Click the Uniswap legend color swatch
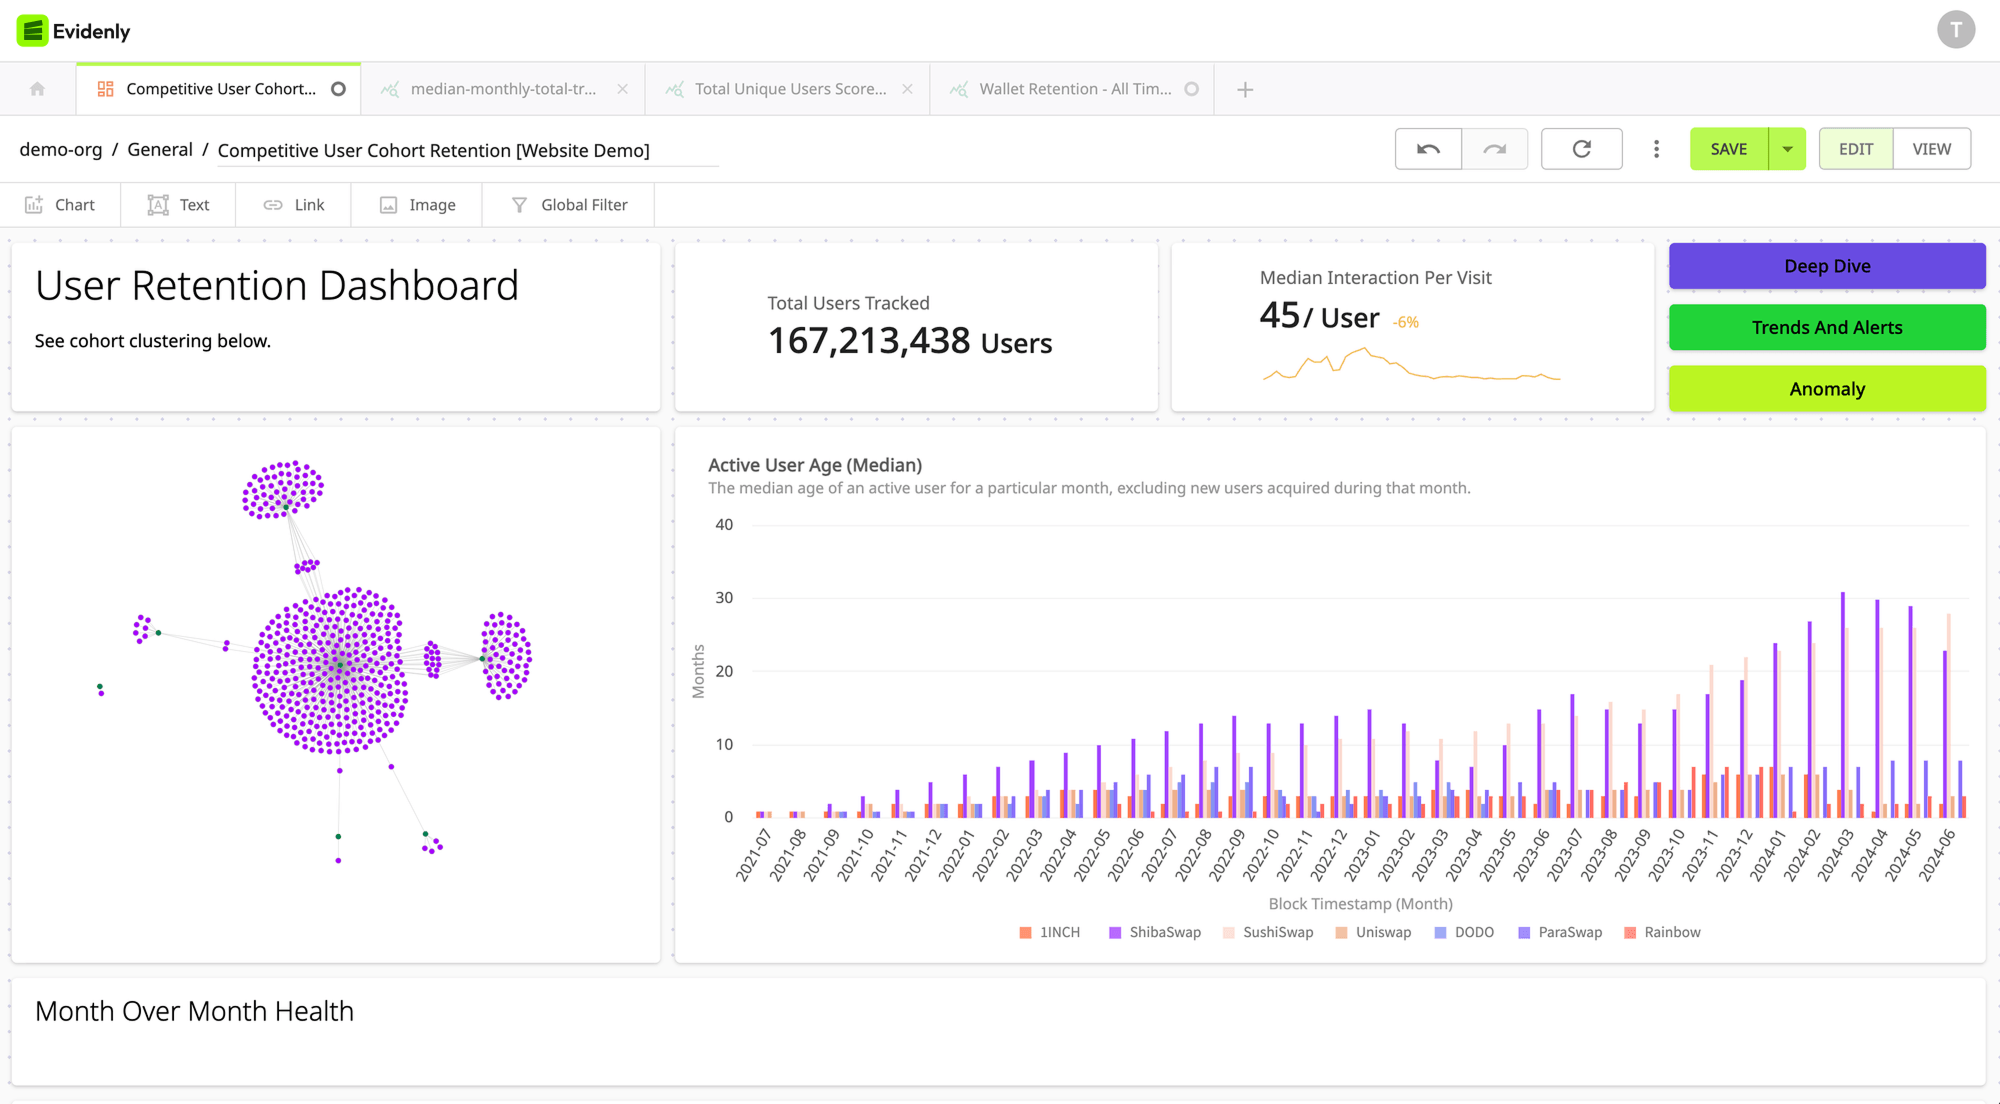The width and height of the screenshot is (2000, 1104). (x=1341, y=933)
